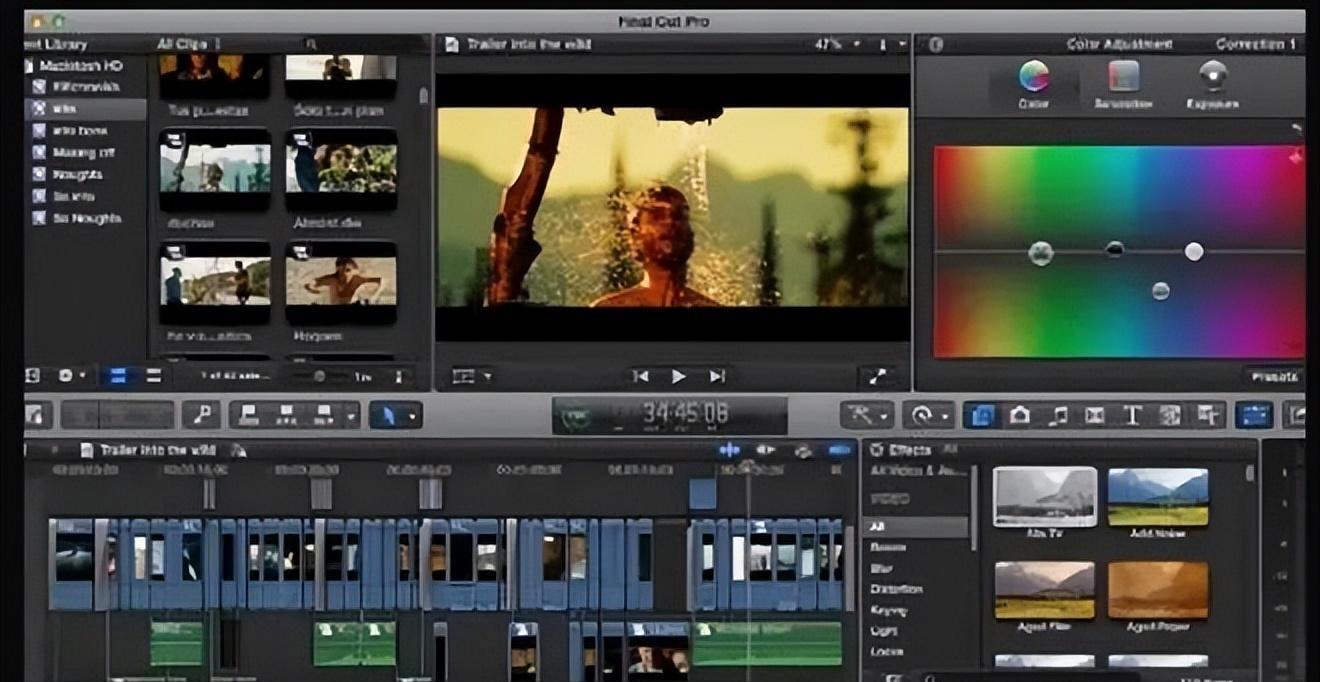Go to the previous edit in the viewer

[x=641, y=376]
